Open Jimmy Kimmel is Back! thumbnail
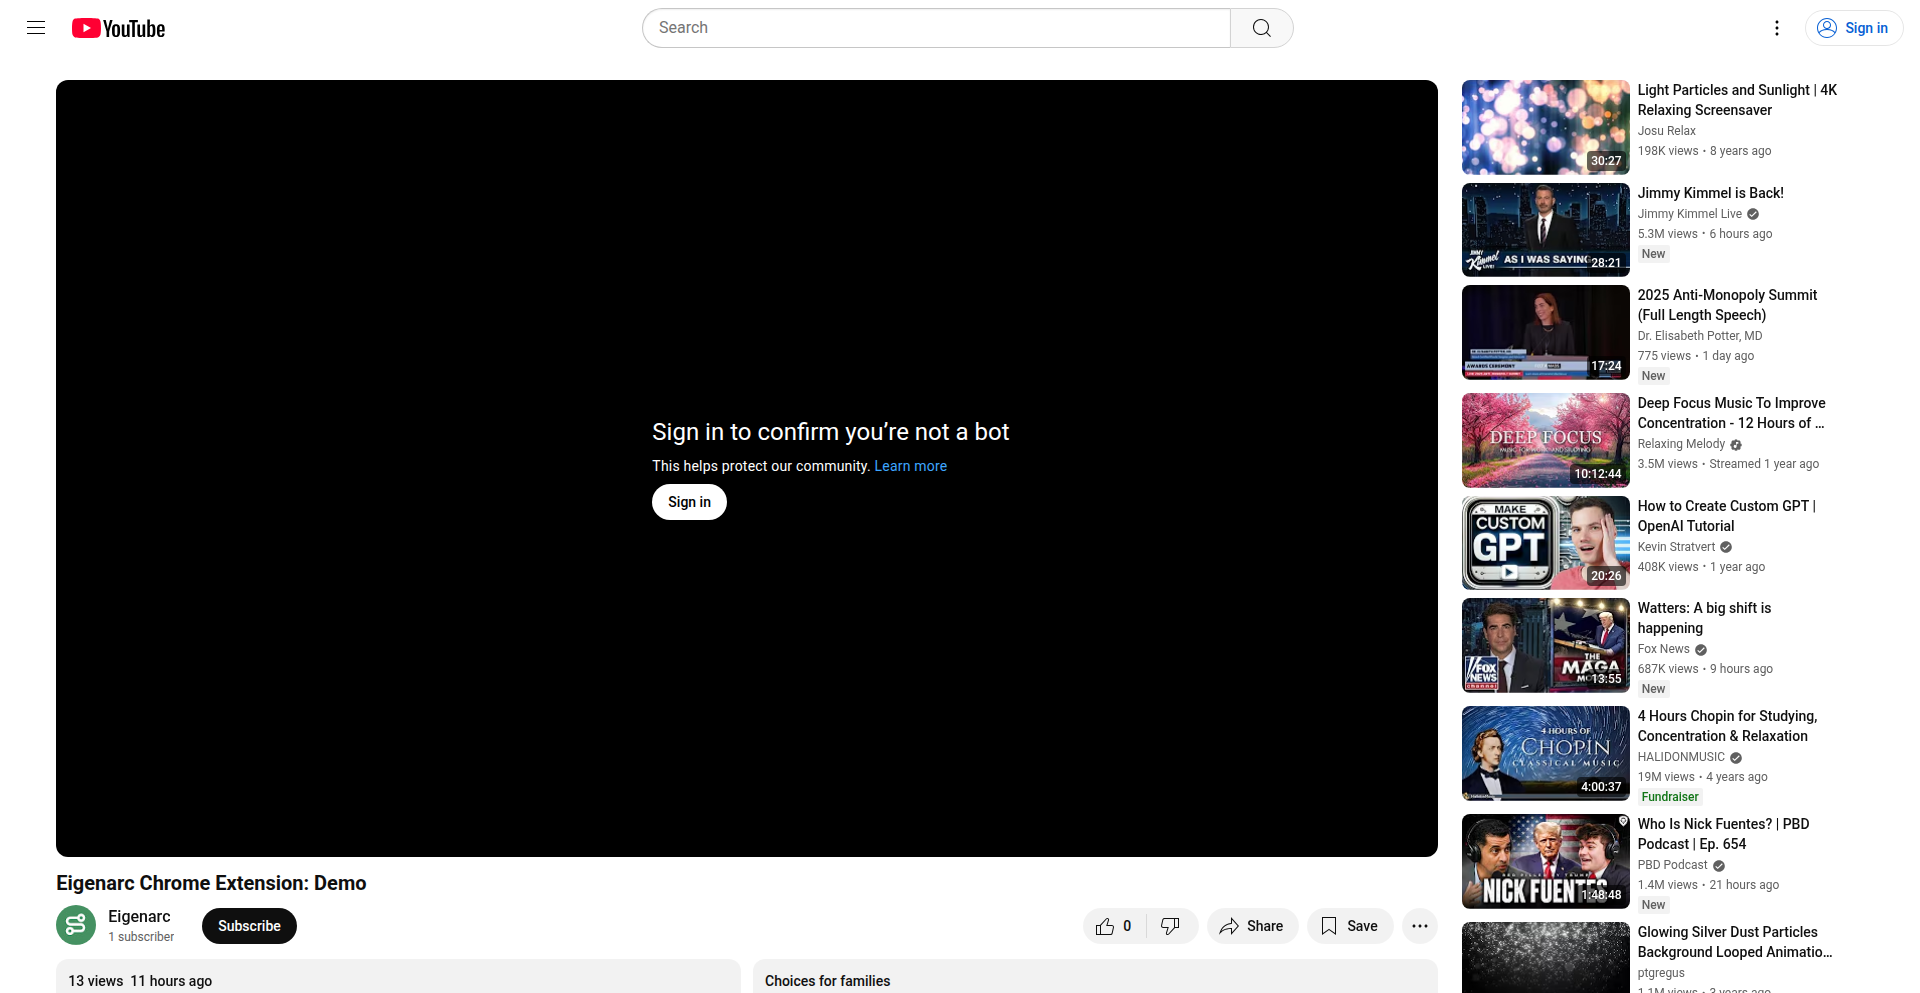Image resolution: width=1920 pixels, height=993 pixels. (1546, 230)
